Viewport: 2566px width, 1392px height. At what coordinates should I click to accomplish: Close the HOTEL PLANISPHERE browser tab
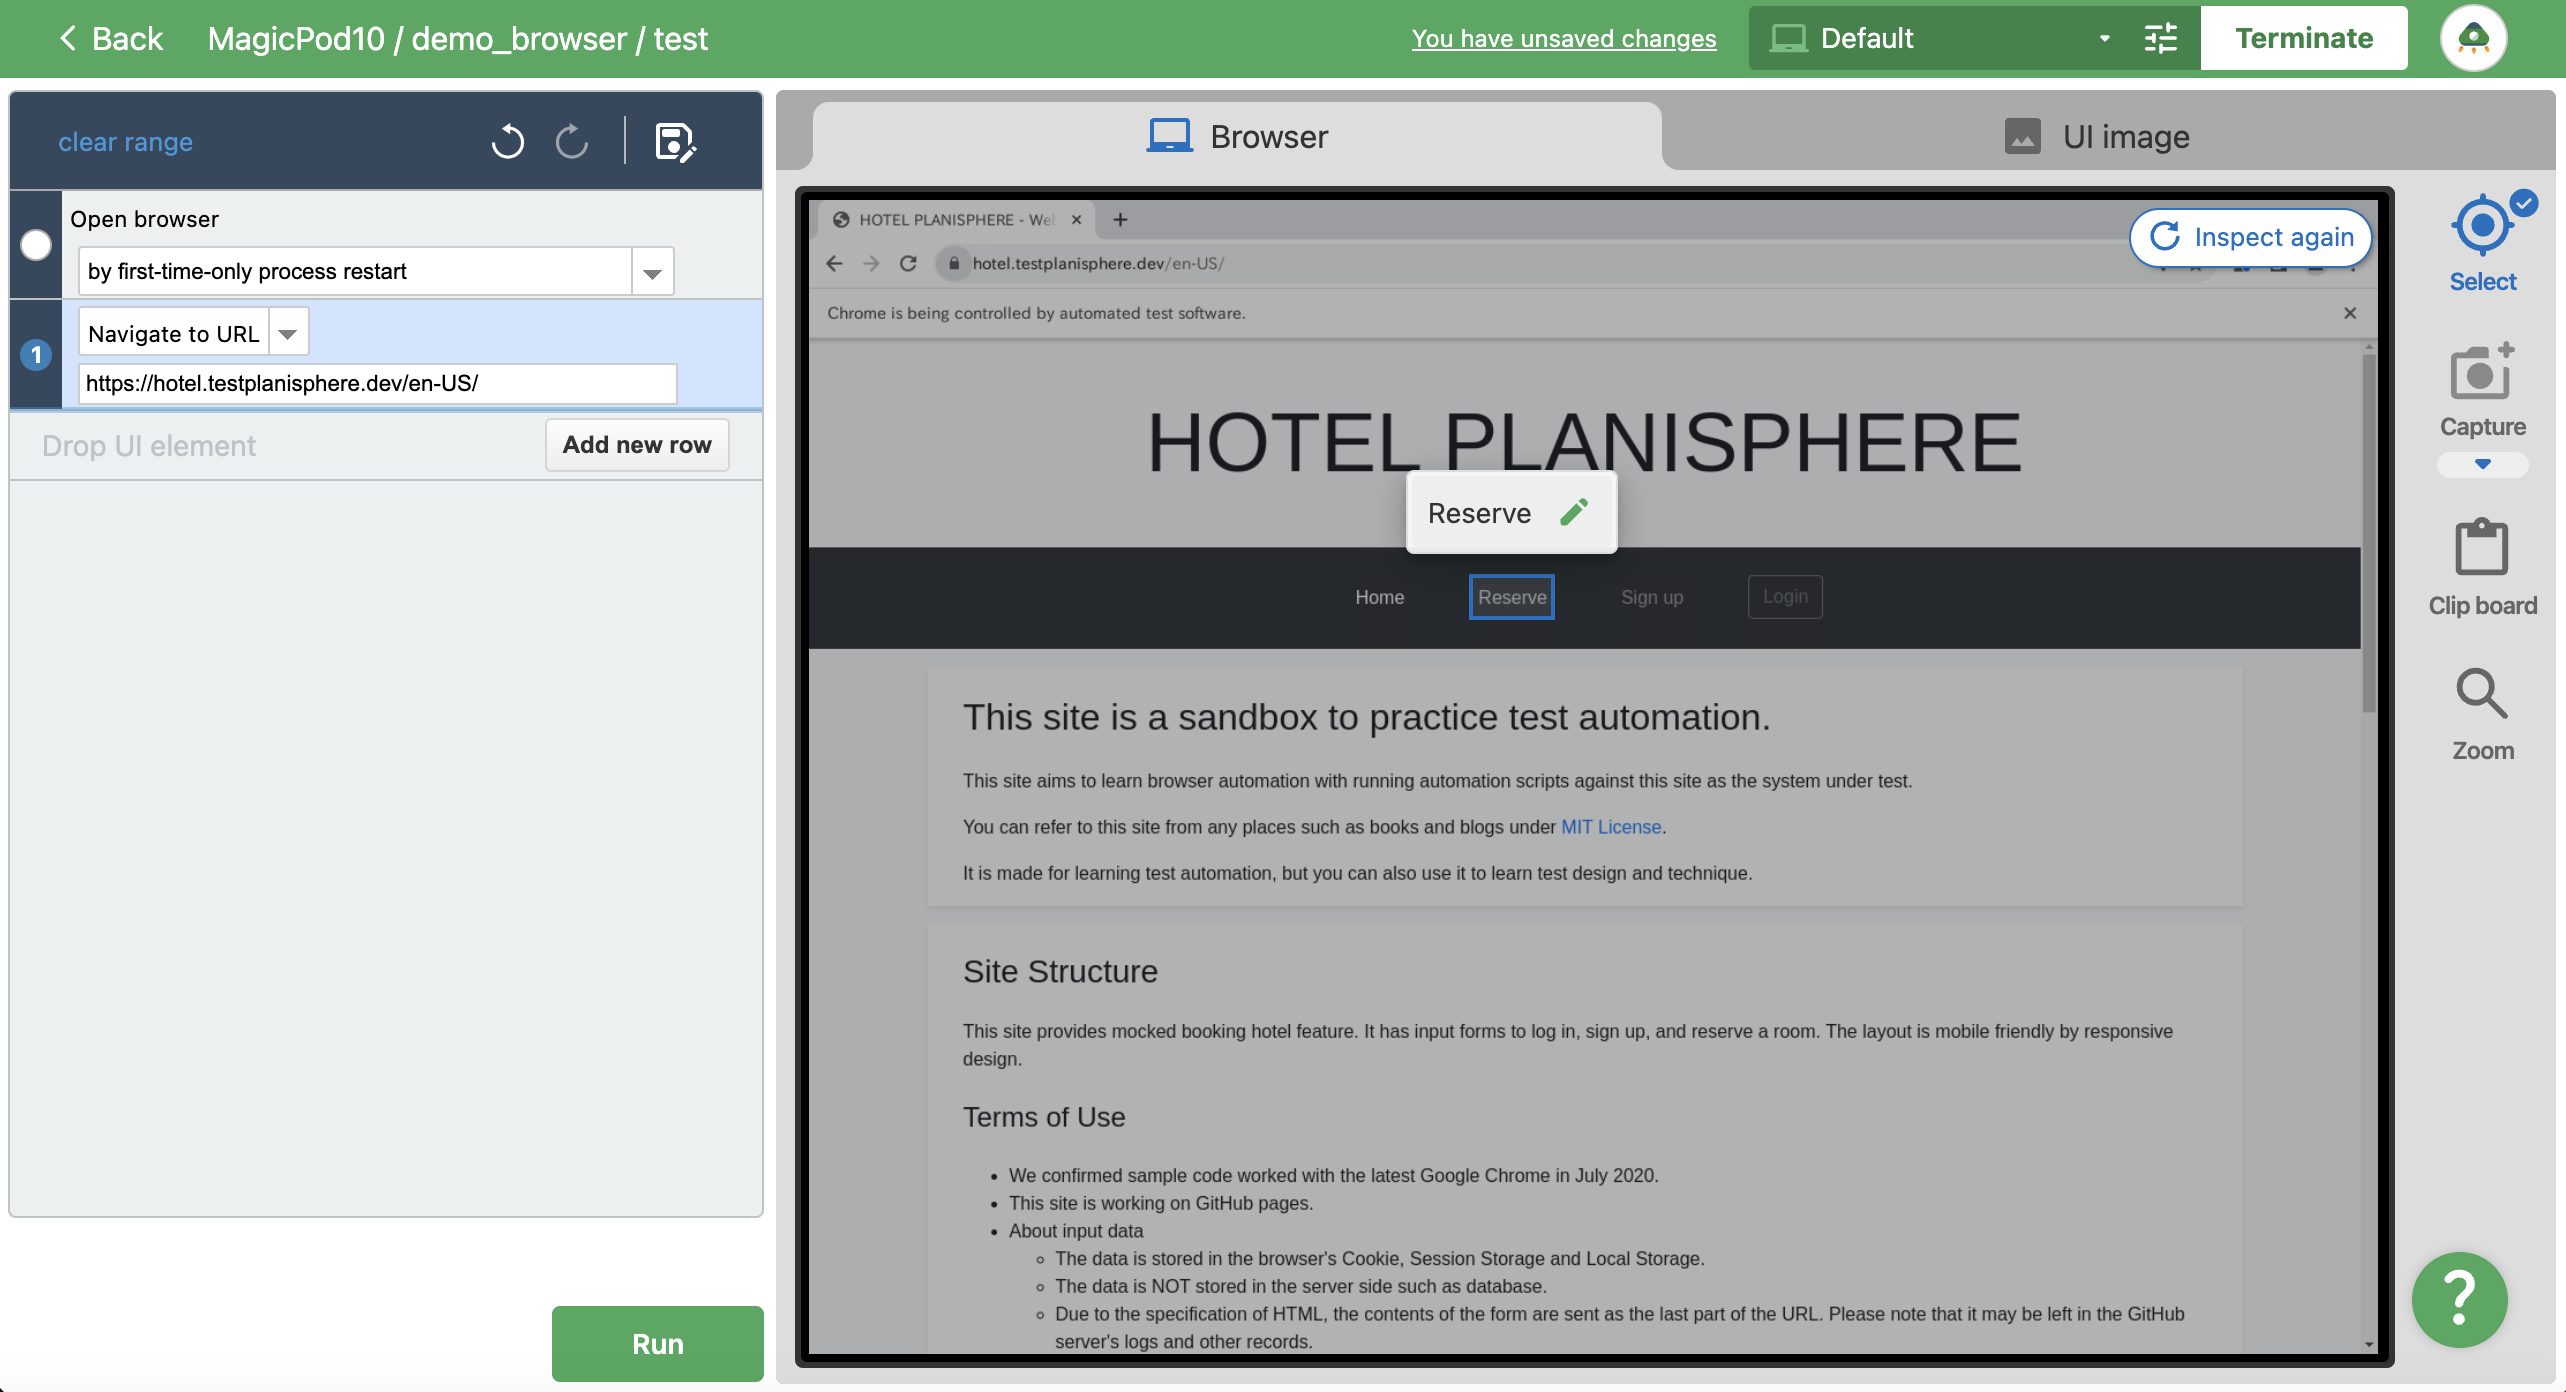click(x=1077, y=219)
